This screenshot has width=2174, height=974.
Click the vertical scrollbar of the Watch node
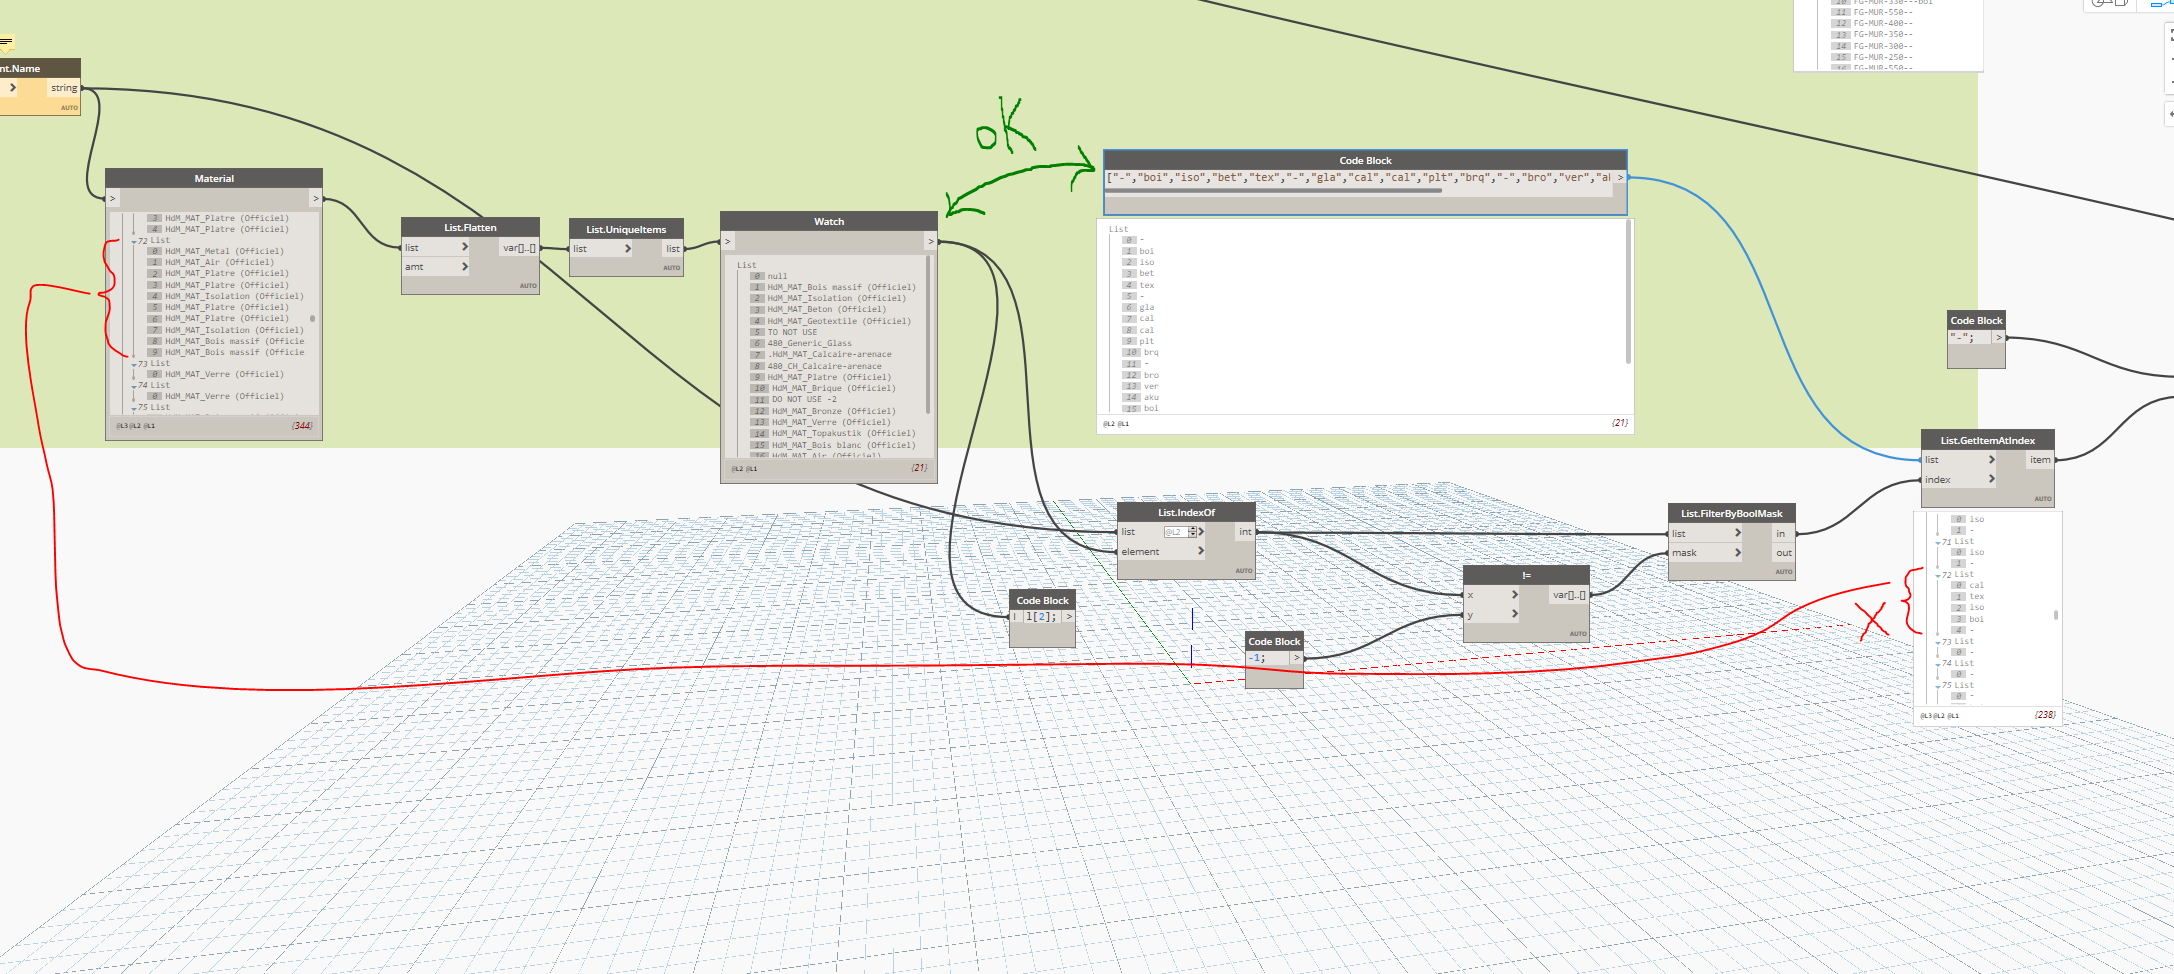pyautogui.click(x=929, y=335)
